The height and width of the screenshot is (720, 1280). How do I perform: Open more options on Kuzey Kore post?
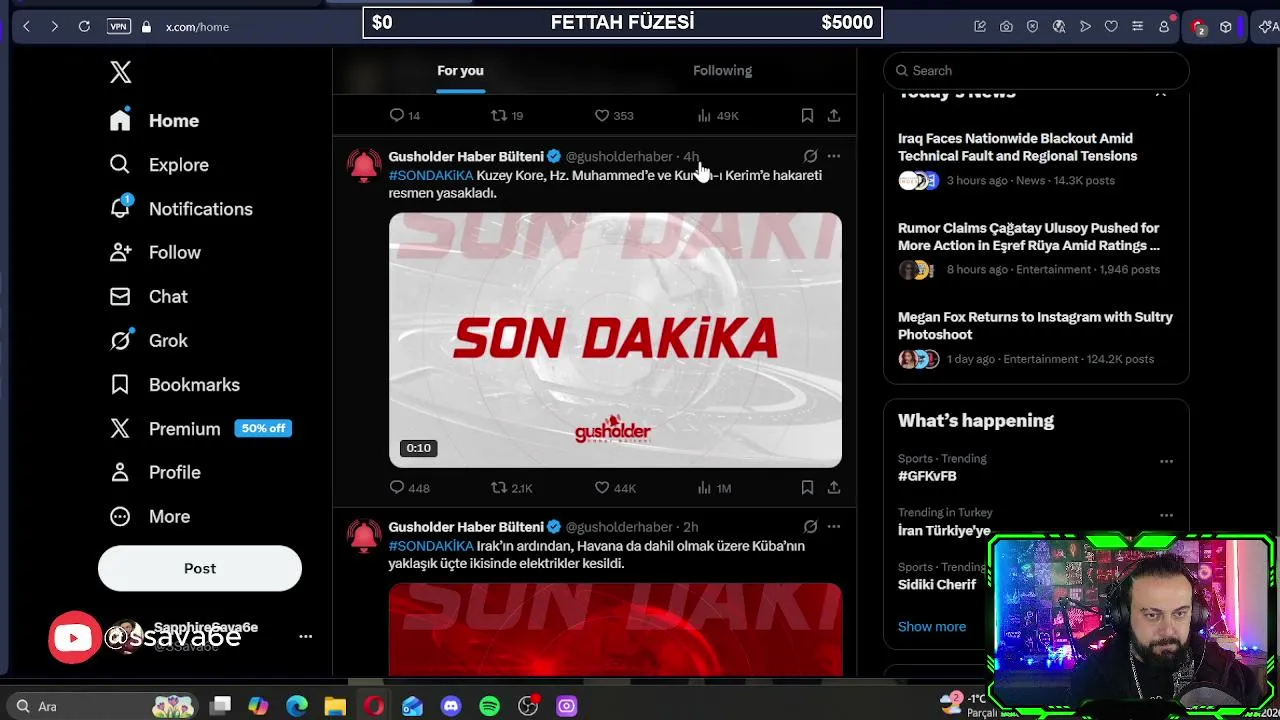(833, 156)
